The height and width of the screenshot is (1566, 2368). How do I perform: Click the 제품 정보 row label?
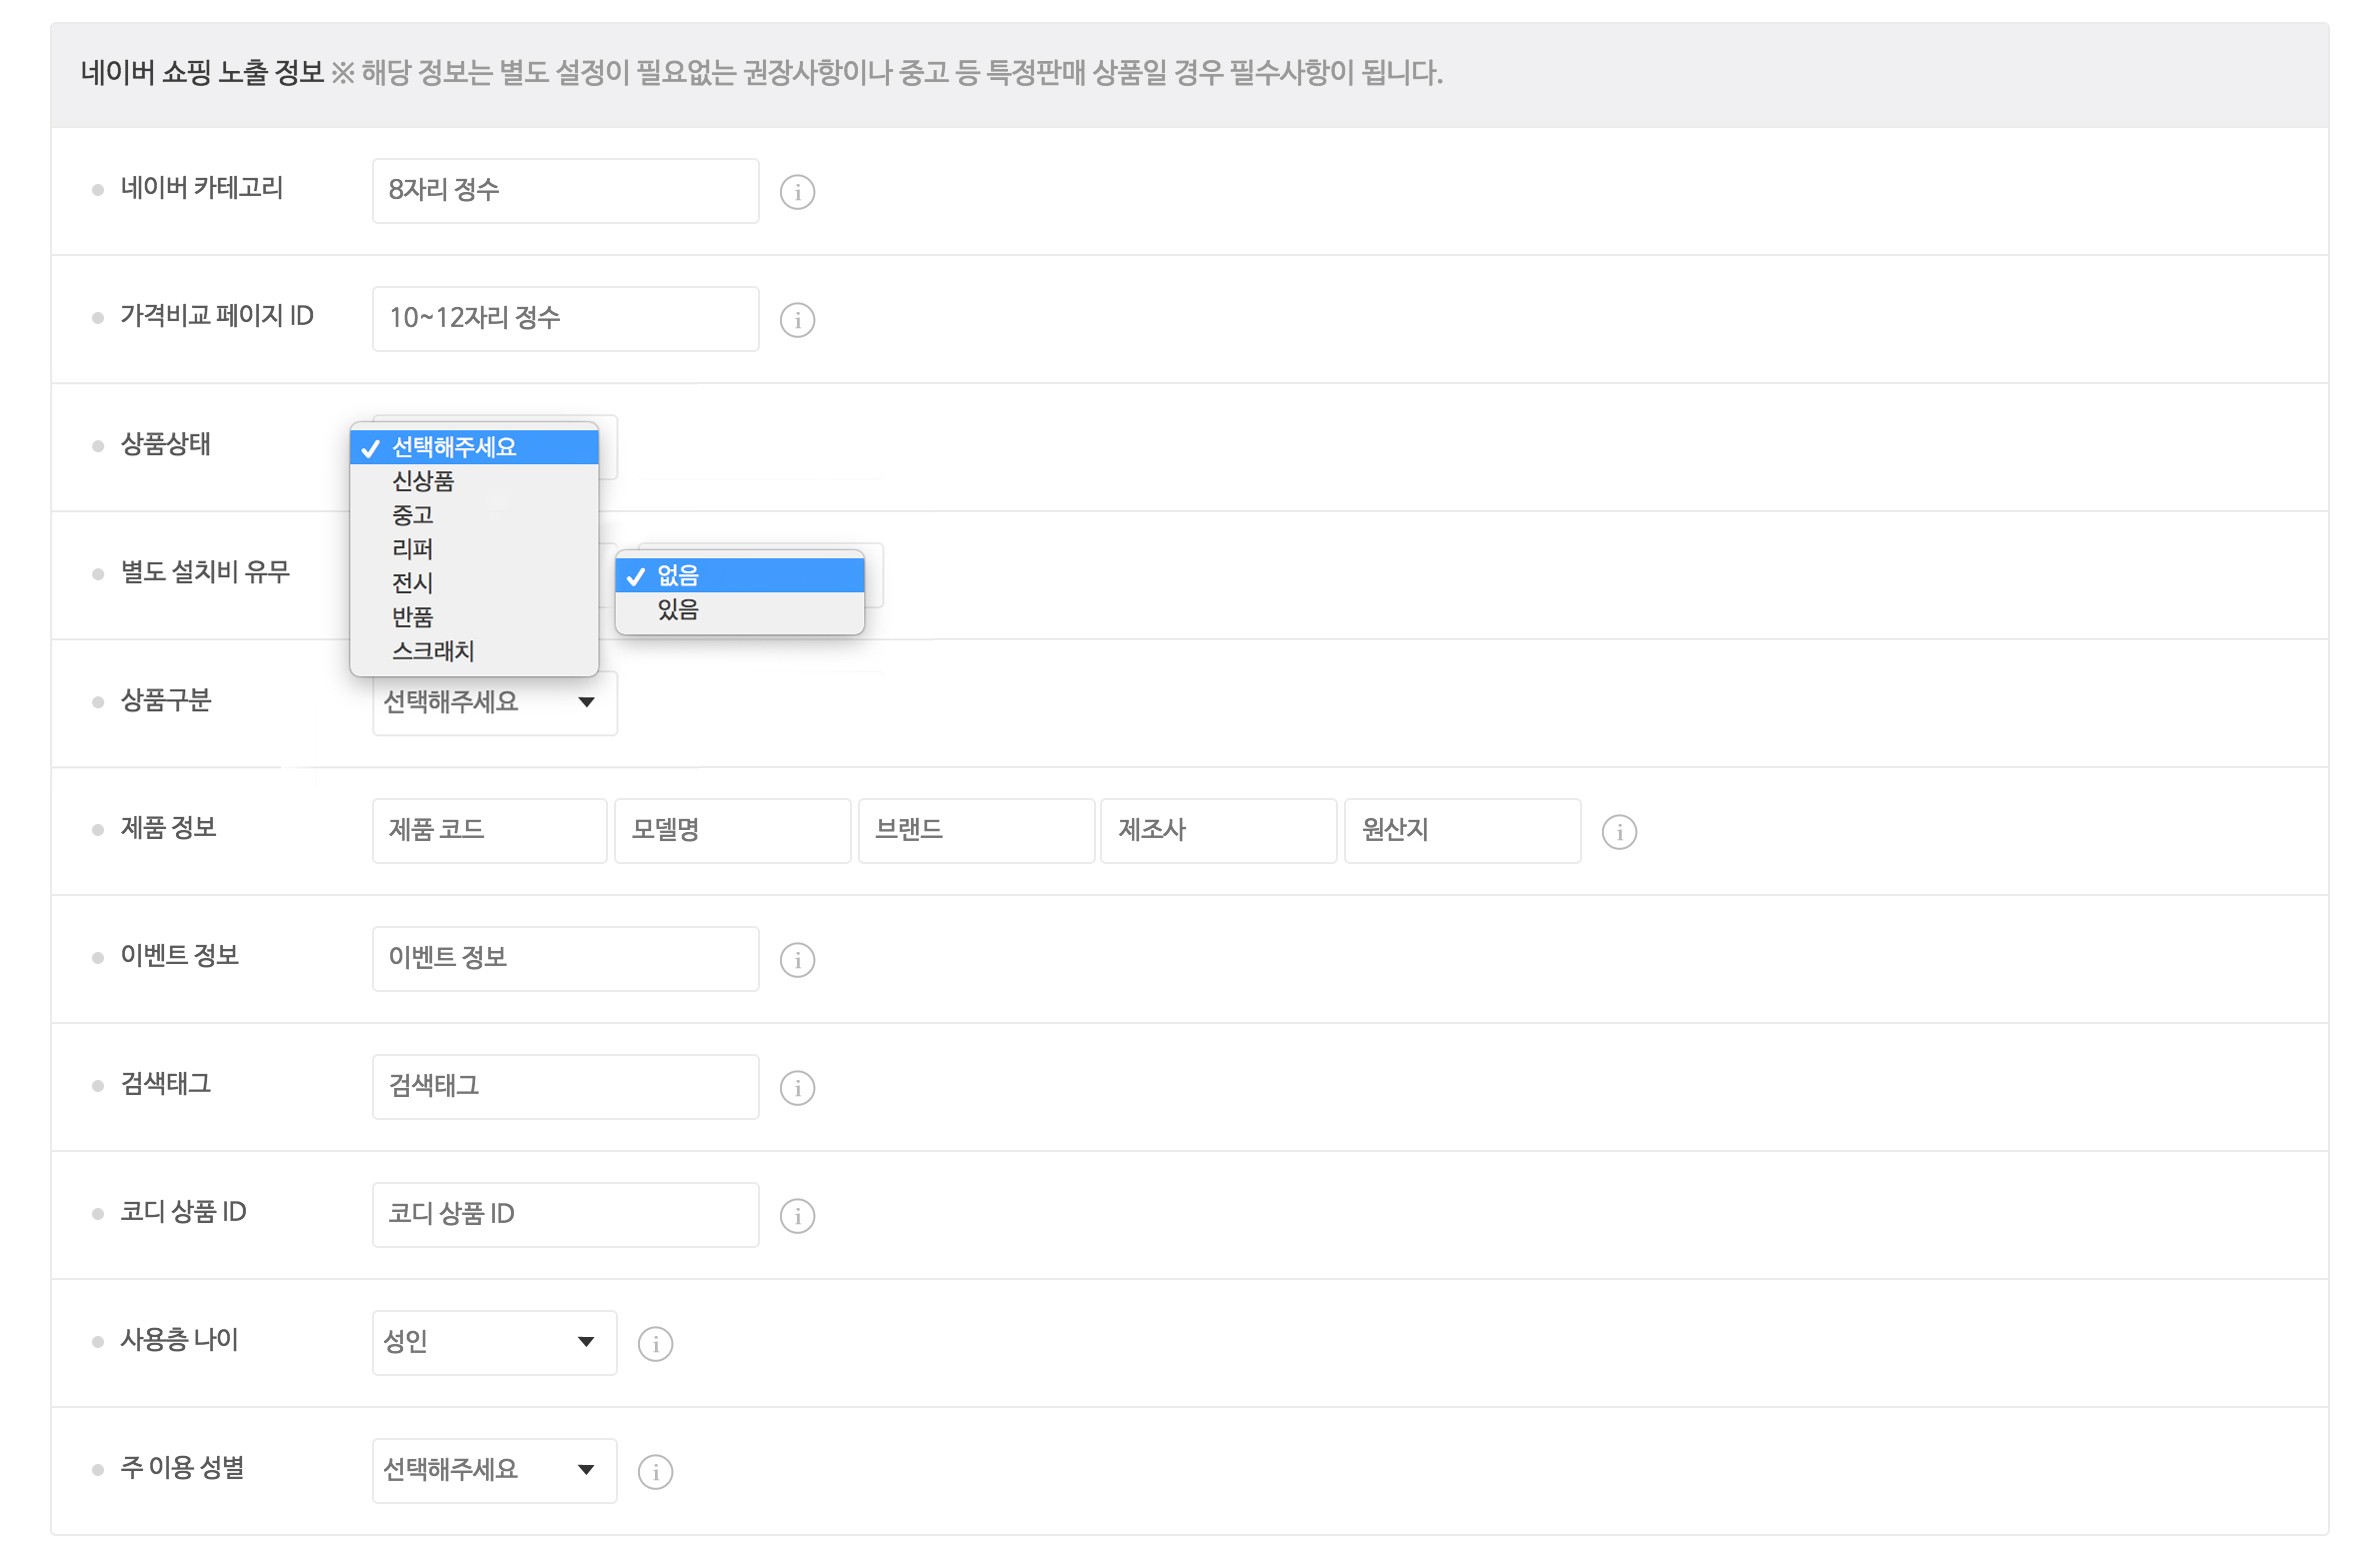(169, 828)
